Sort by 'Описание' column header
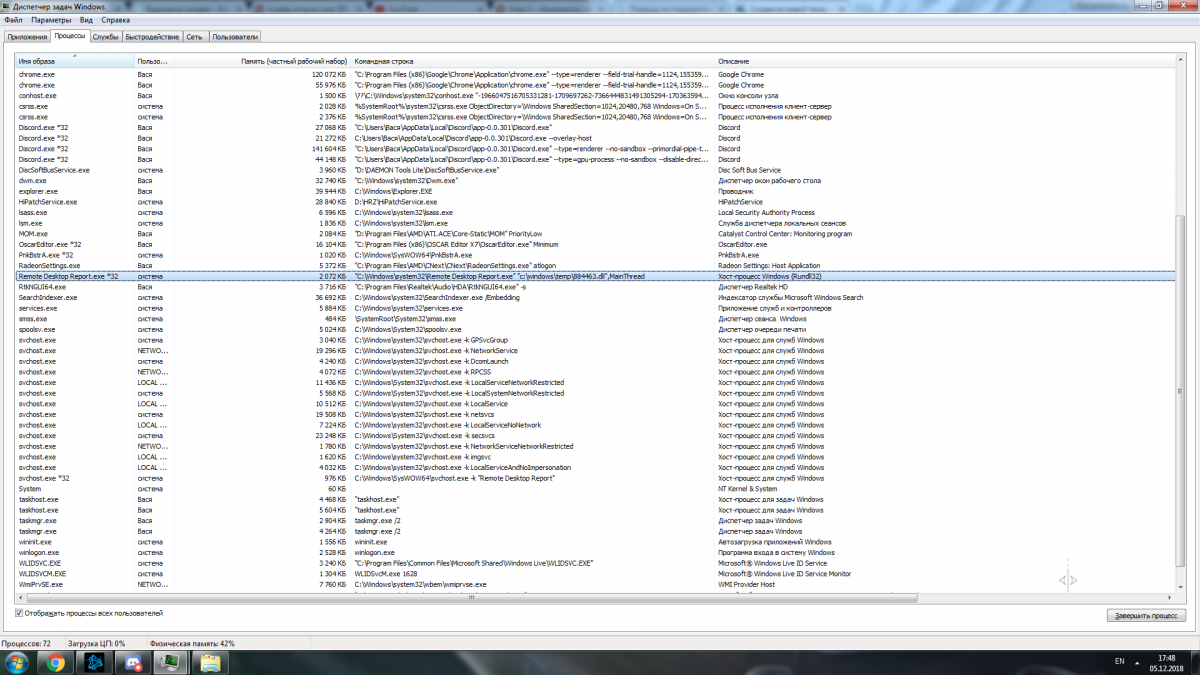This screenshot has width=1200, height=675. pos(944,62)
